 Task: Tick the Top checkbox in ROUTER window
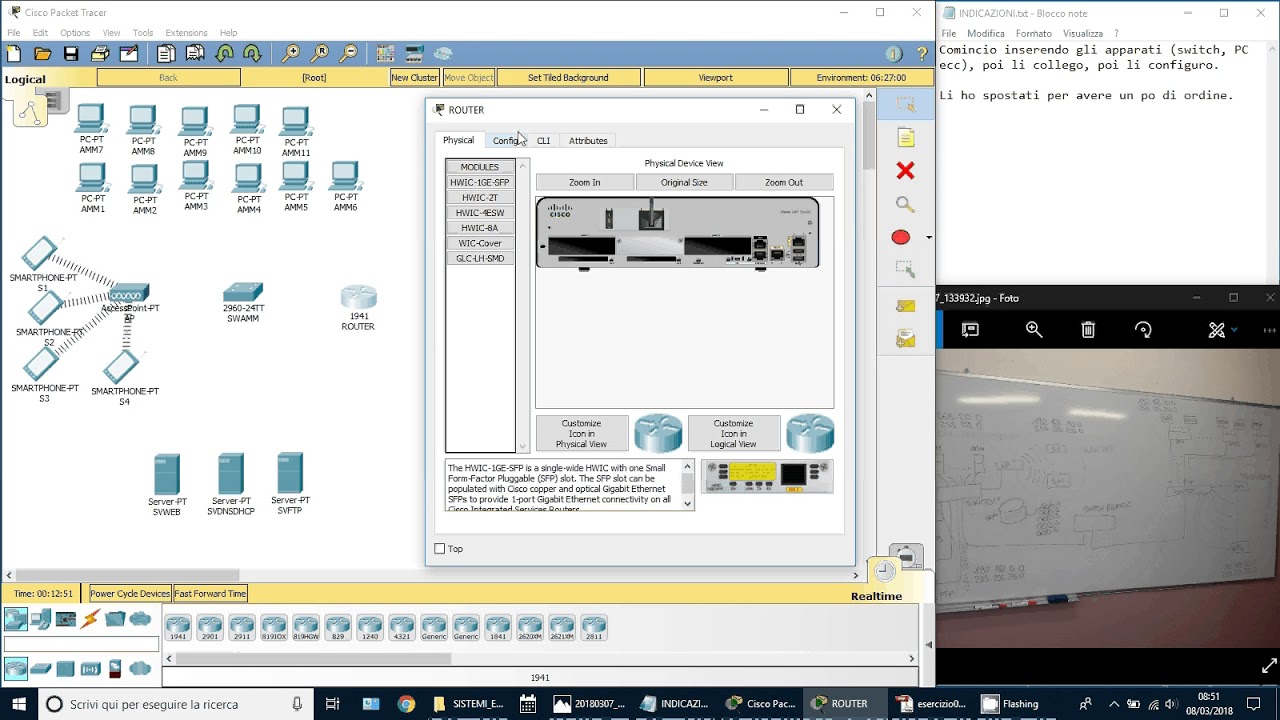coord(440,549)
